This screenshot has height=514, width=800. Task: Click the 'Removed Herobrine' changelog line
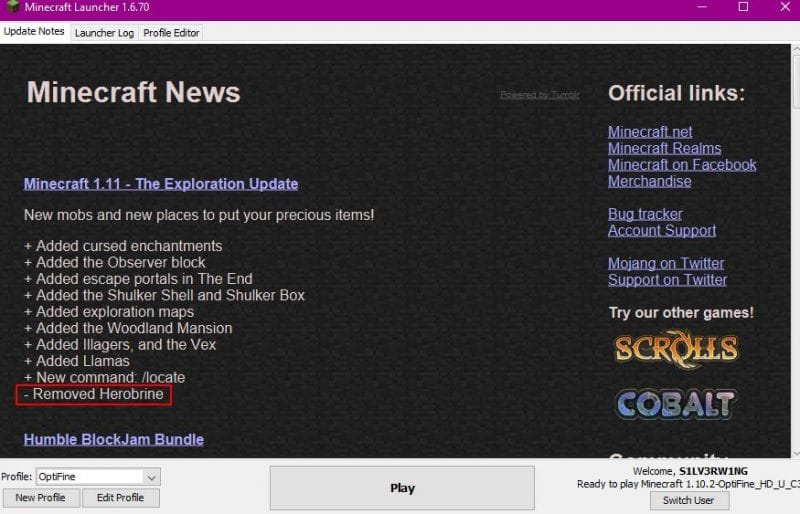[94, 394]
